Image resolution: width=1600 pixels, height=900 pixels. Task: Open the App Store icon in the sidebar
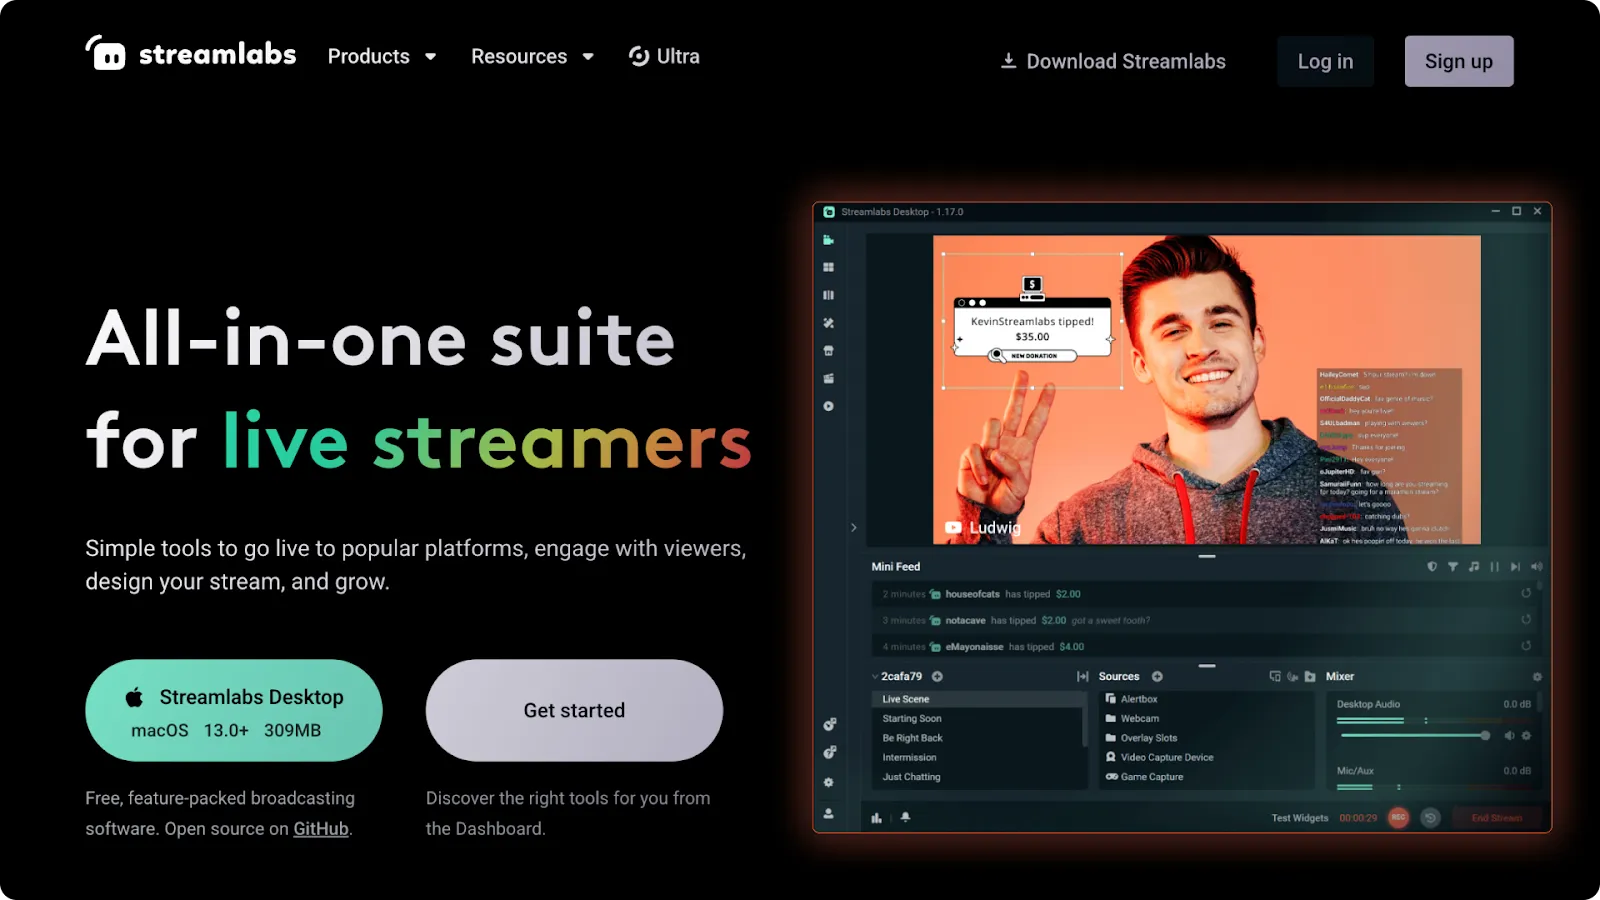(x=828, y=351)
